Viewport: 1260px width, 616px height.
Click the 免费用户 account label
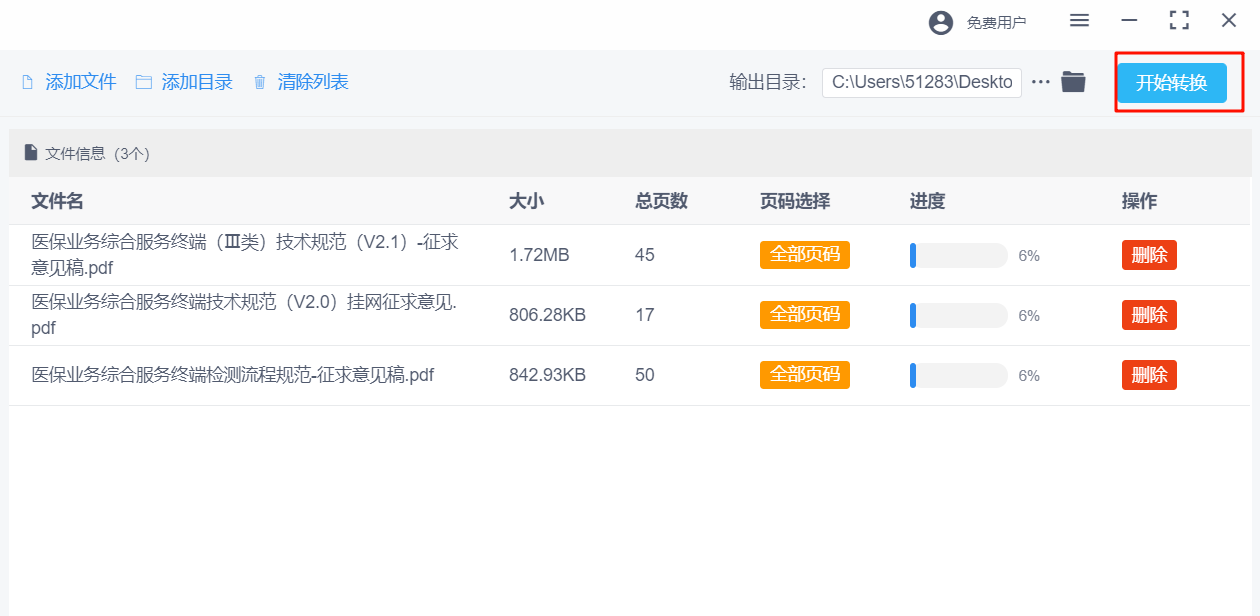[996, 22]
